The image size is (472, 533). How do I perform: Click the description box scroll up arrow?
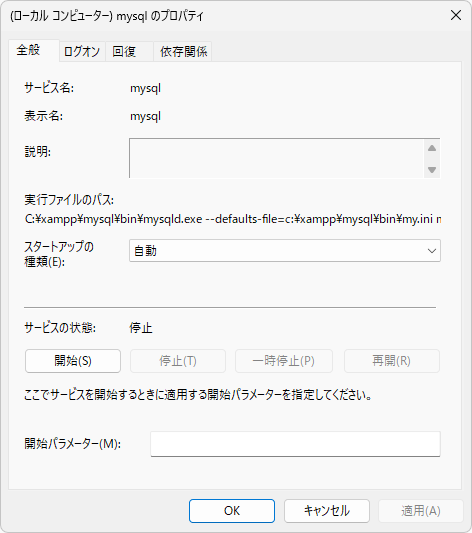pyautogui.click(x=432, y=148)
